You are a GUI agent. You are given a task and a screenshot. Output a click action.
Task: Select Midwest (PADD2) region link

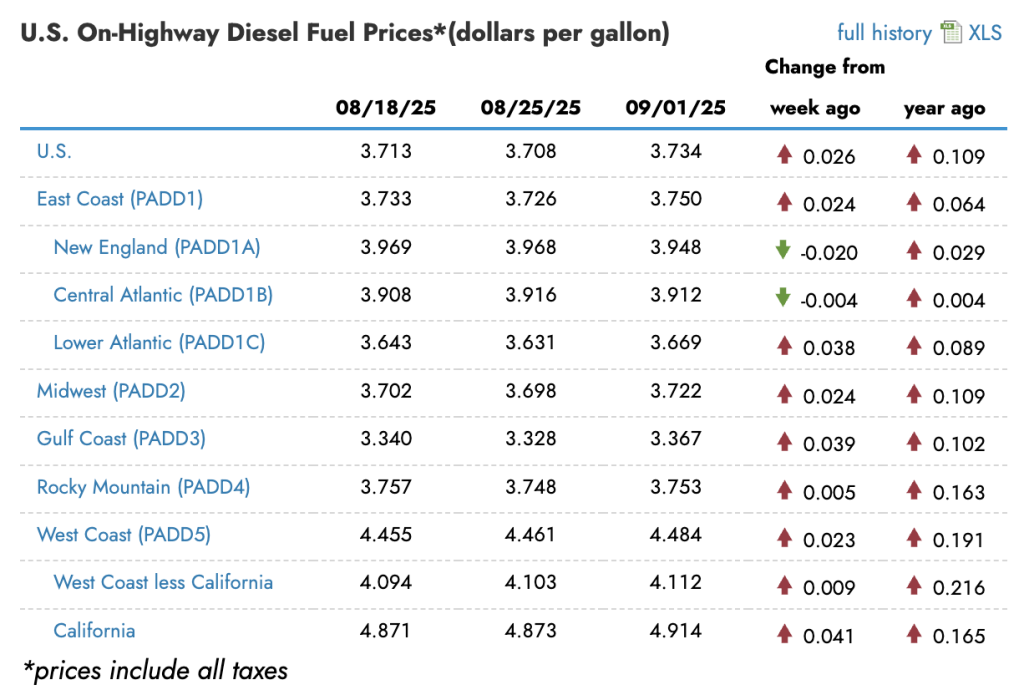click(111, 391)
